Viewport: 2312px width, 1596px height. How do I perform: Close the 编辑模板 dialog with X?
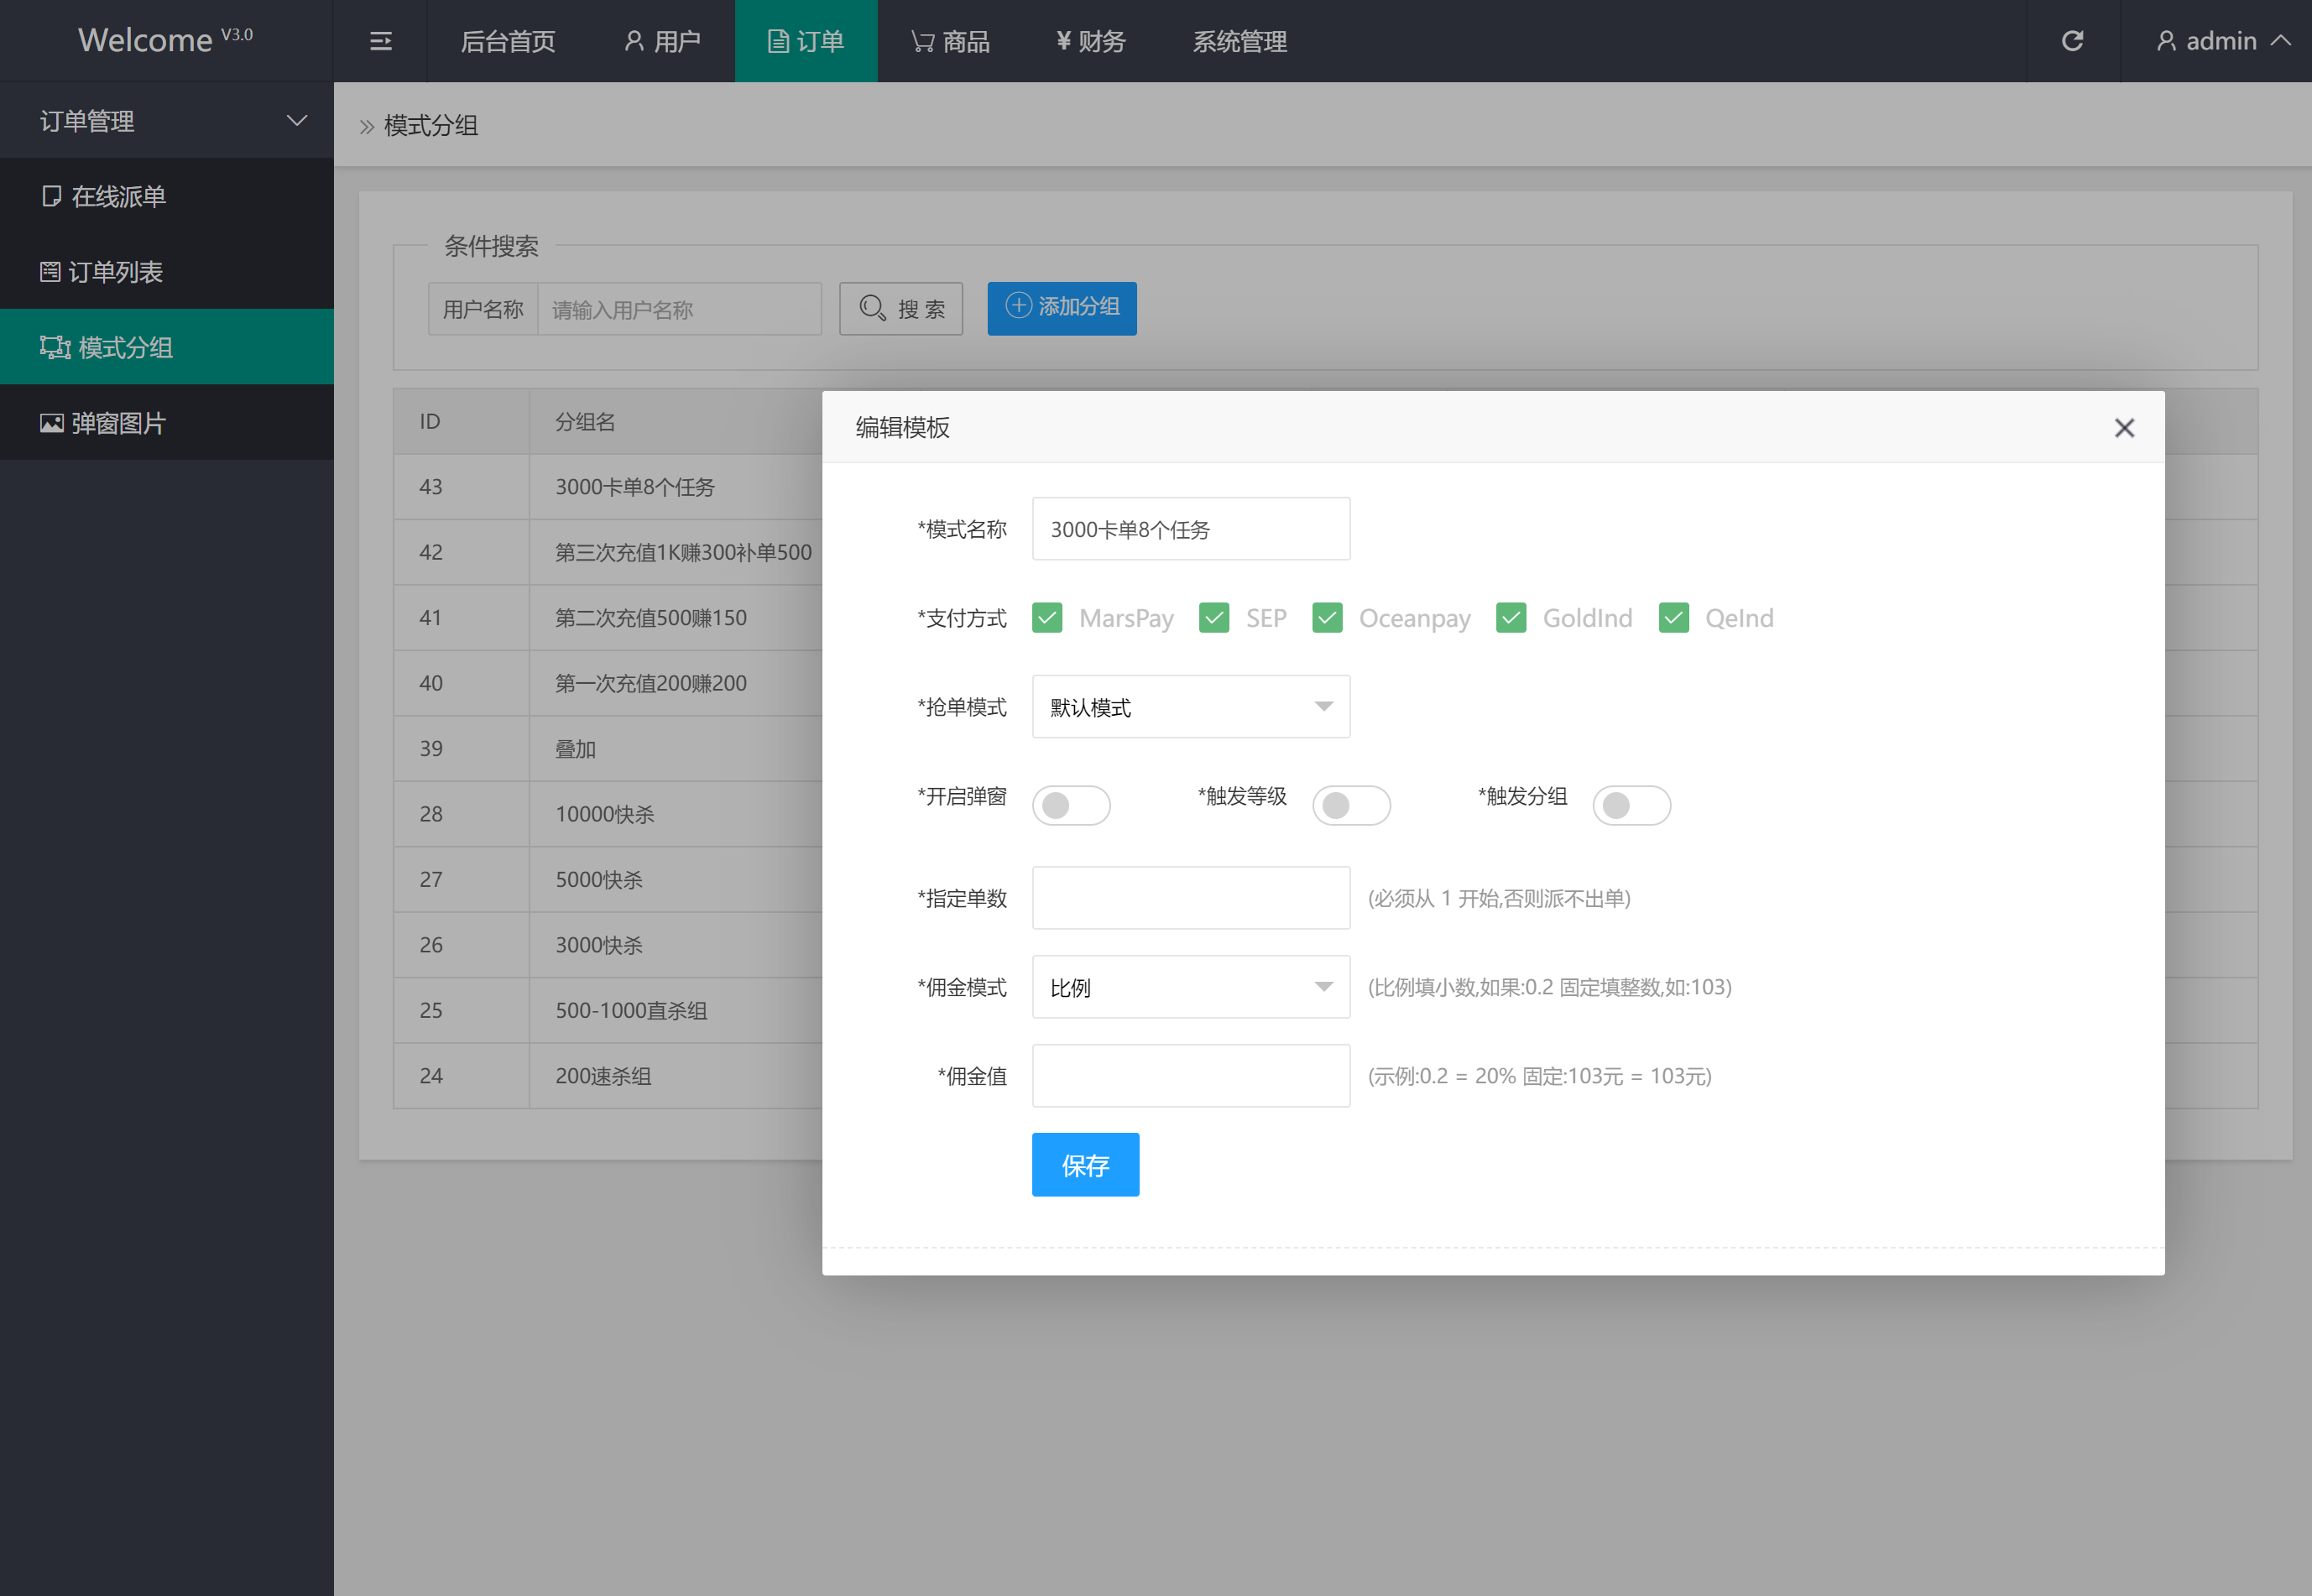coord(2124,428)
